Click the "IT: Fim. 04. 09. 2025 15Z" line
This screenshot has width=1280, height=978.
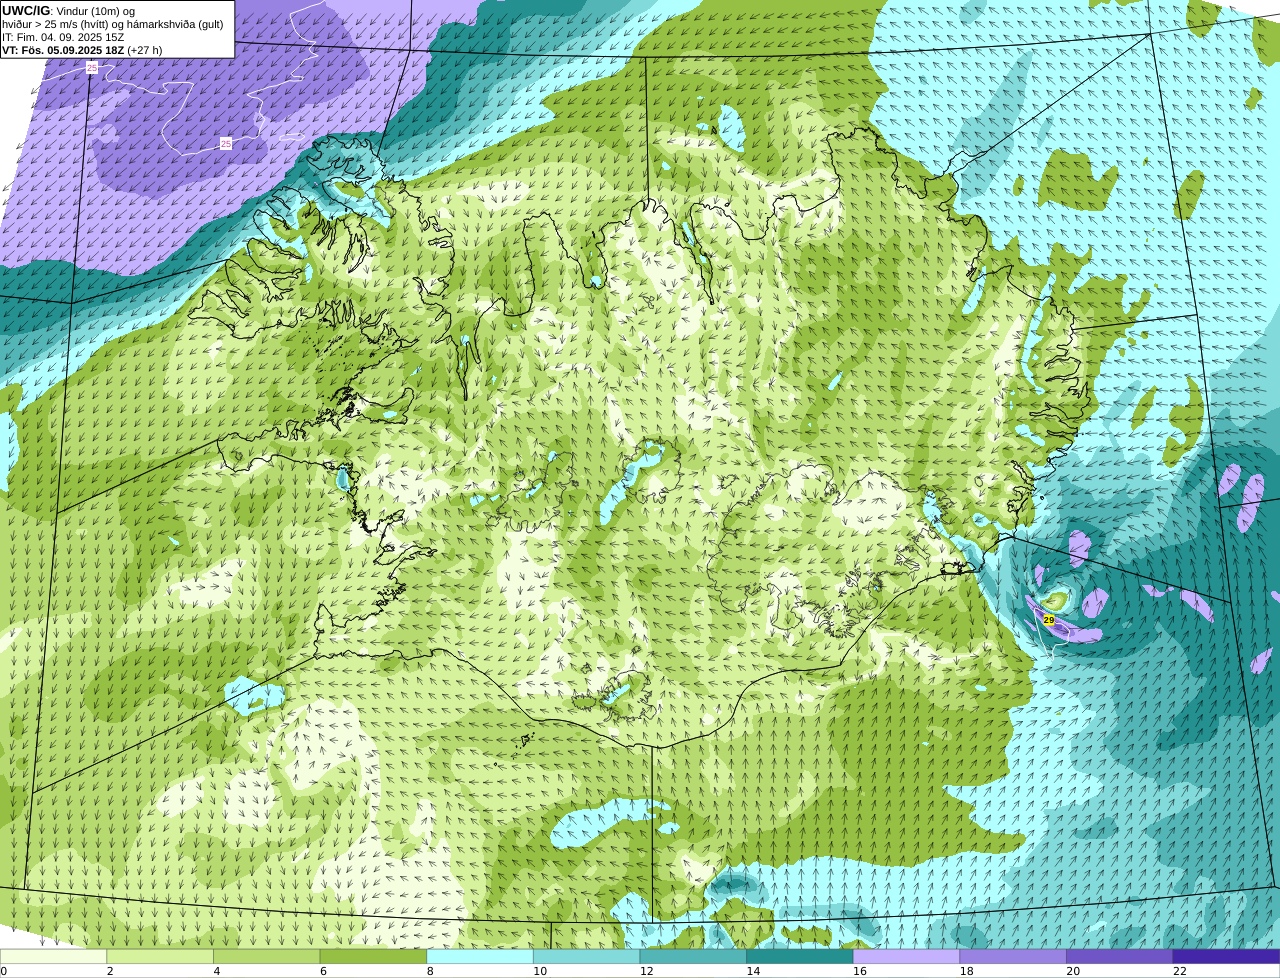[63, 37]
